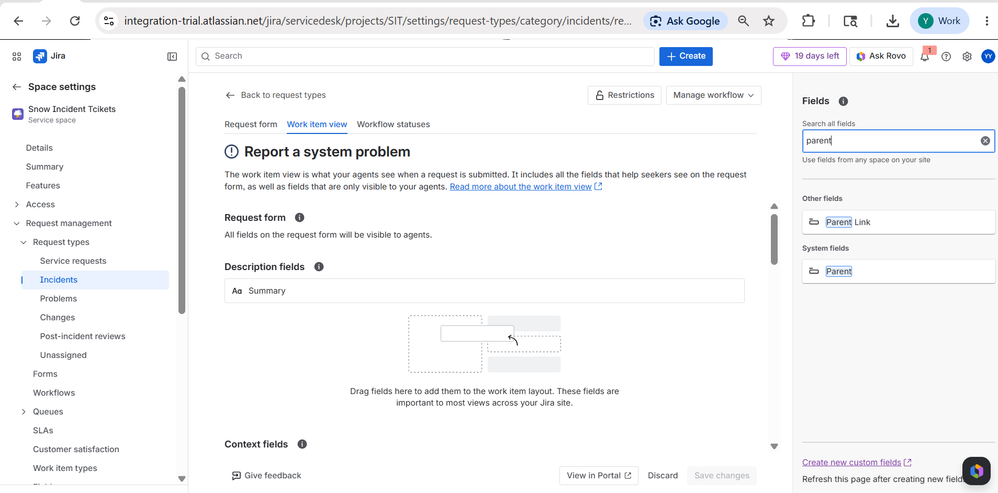Open Features settings page

(x=43, y=186)
